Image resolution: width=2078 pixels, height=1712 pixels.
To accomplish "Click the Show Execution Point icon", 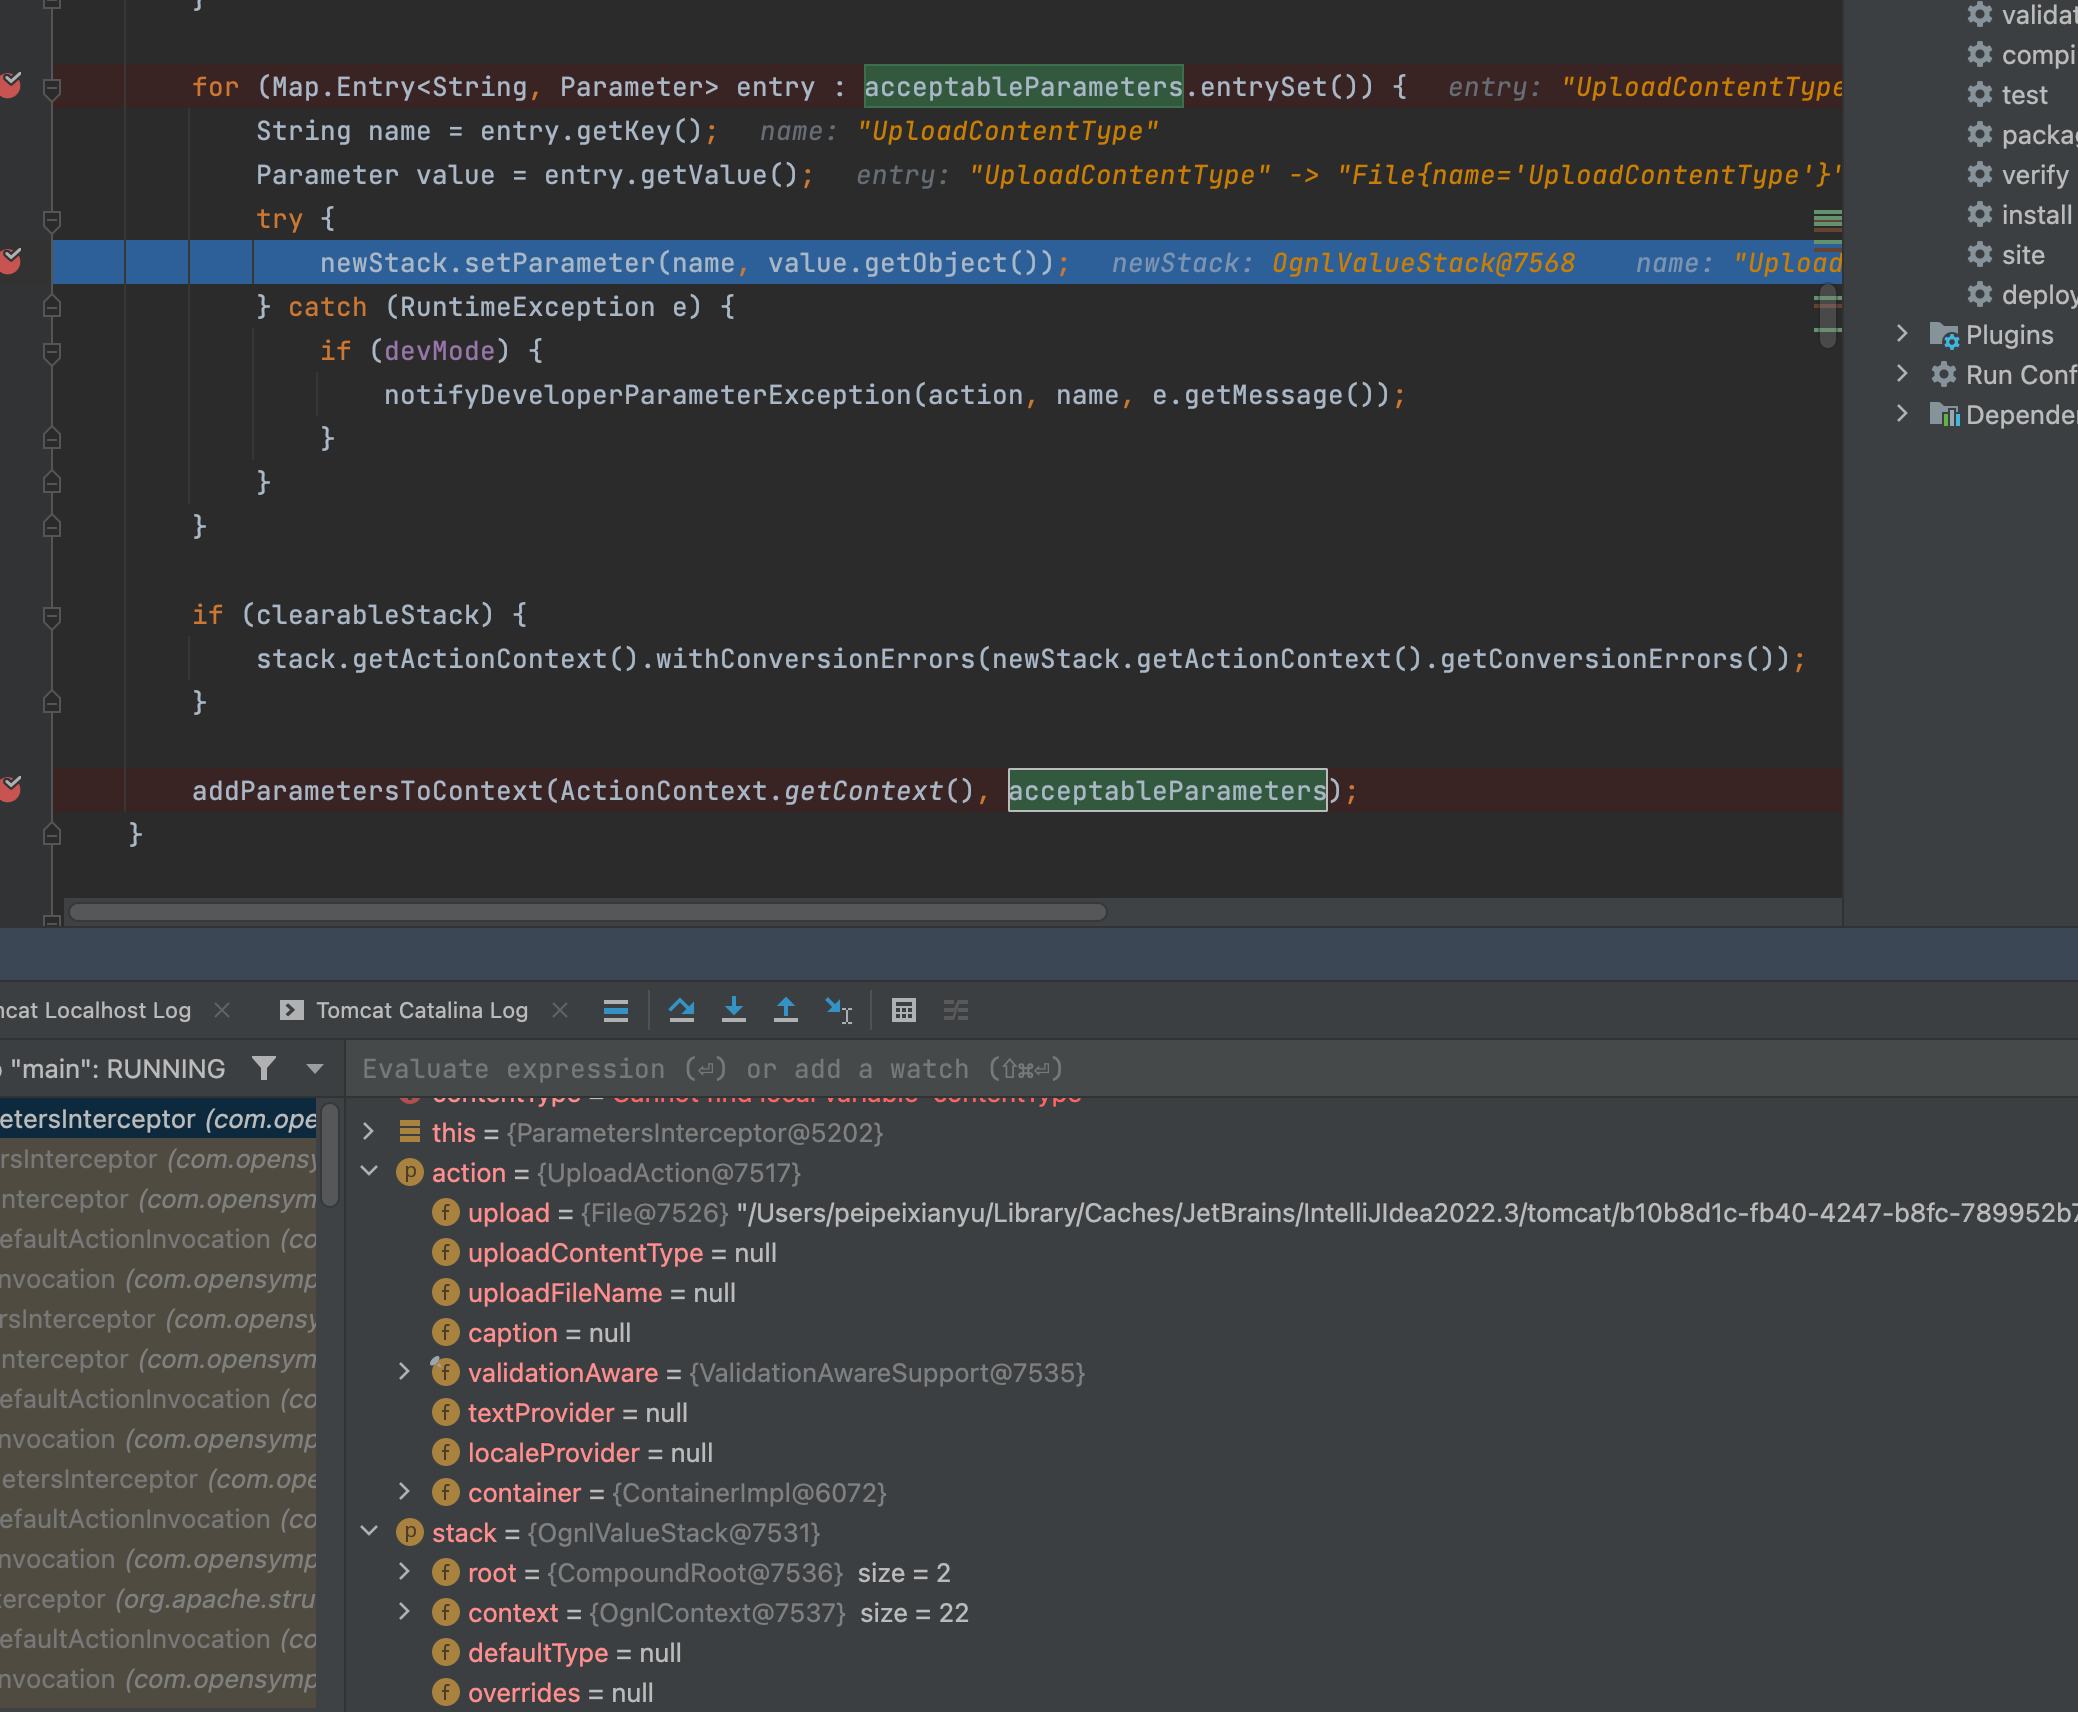I will [616, 1010].
